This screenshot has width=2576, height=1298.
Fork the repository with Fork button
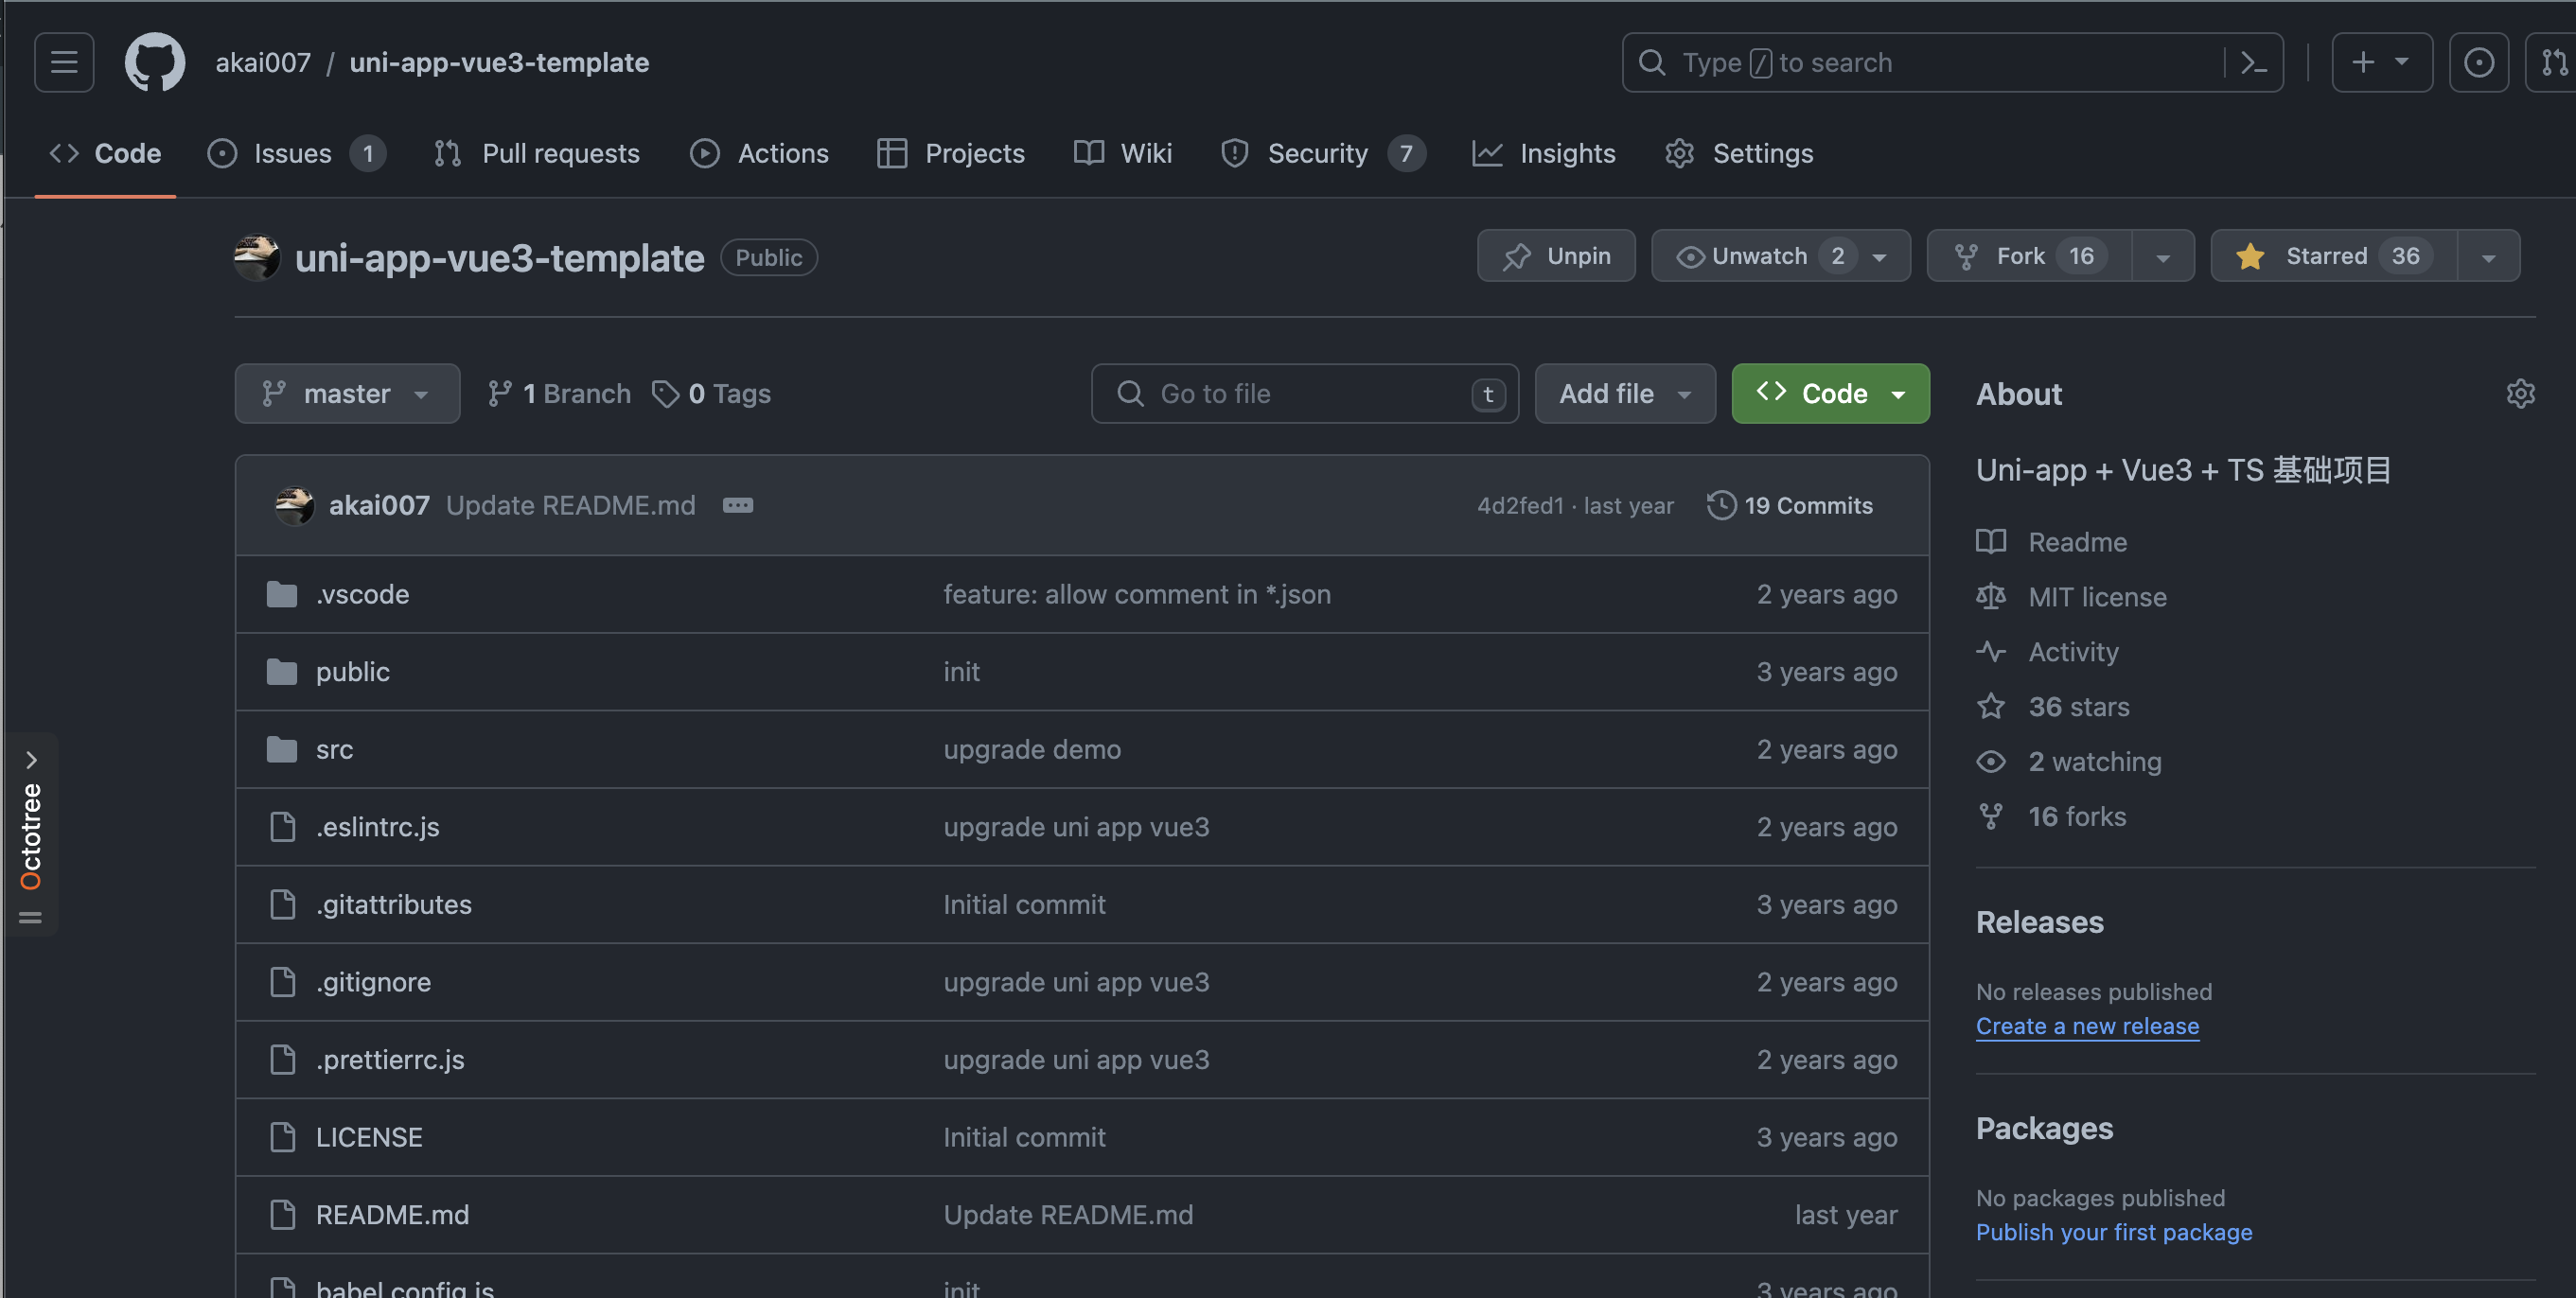pos(2030,256)
